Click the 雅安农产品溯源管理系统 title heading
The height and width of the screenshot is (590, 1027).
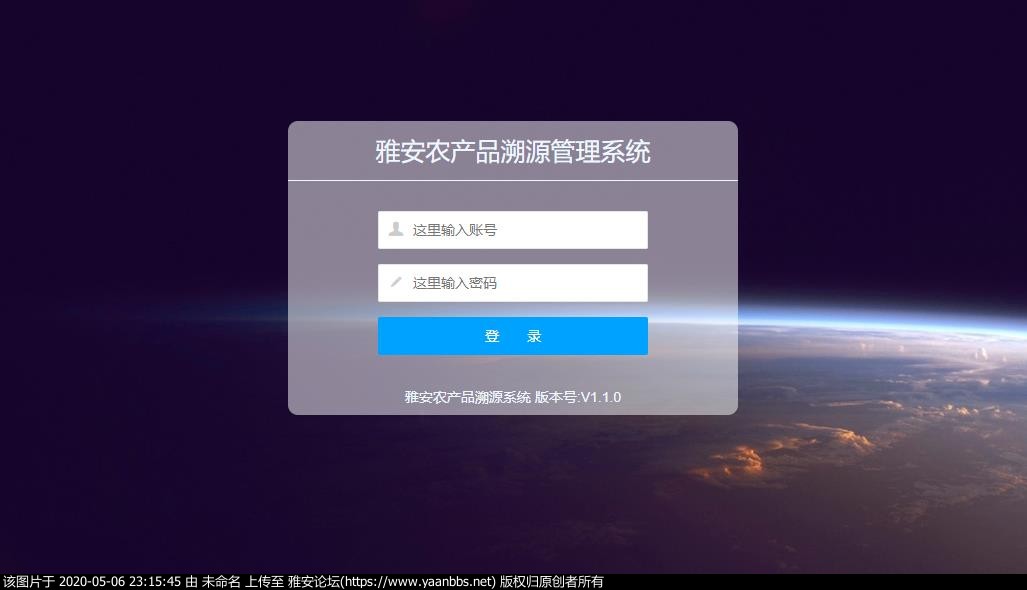513,152
